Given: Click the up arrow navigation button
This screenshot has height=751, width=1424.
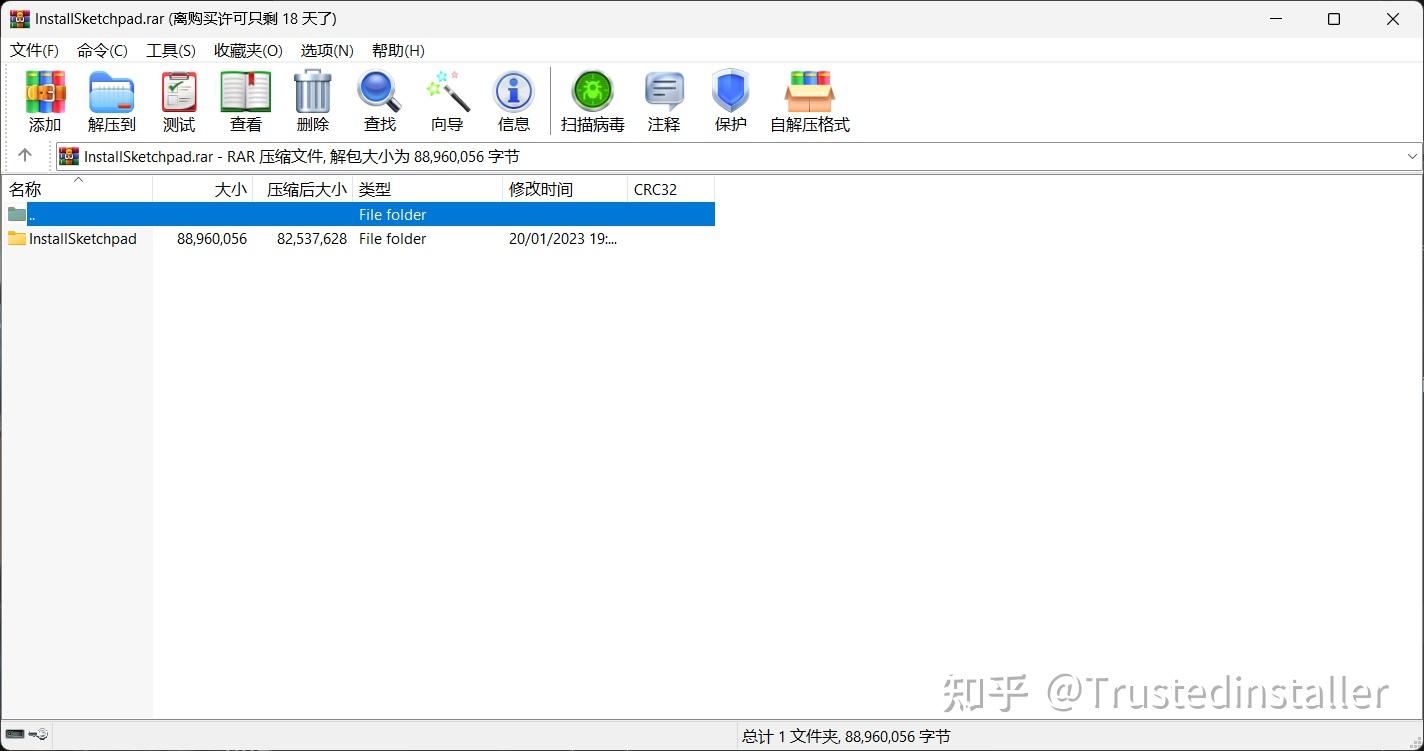Looking at the screenshot, I should pos(26,156).
